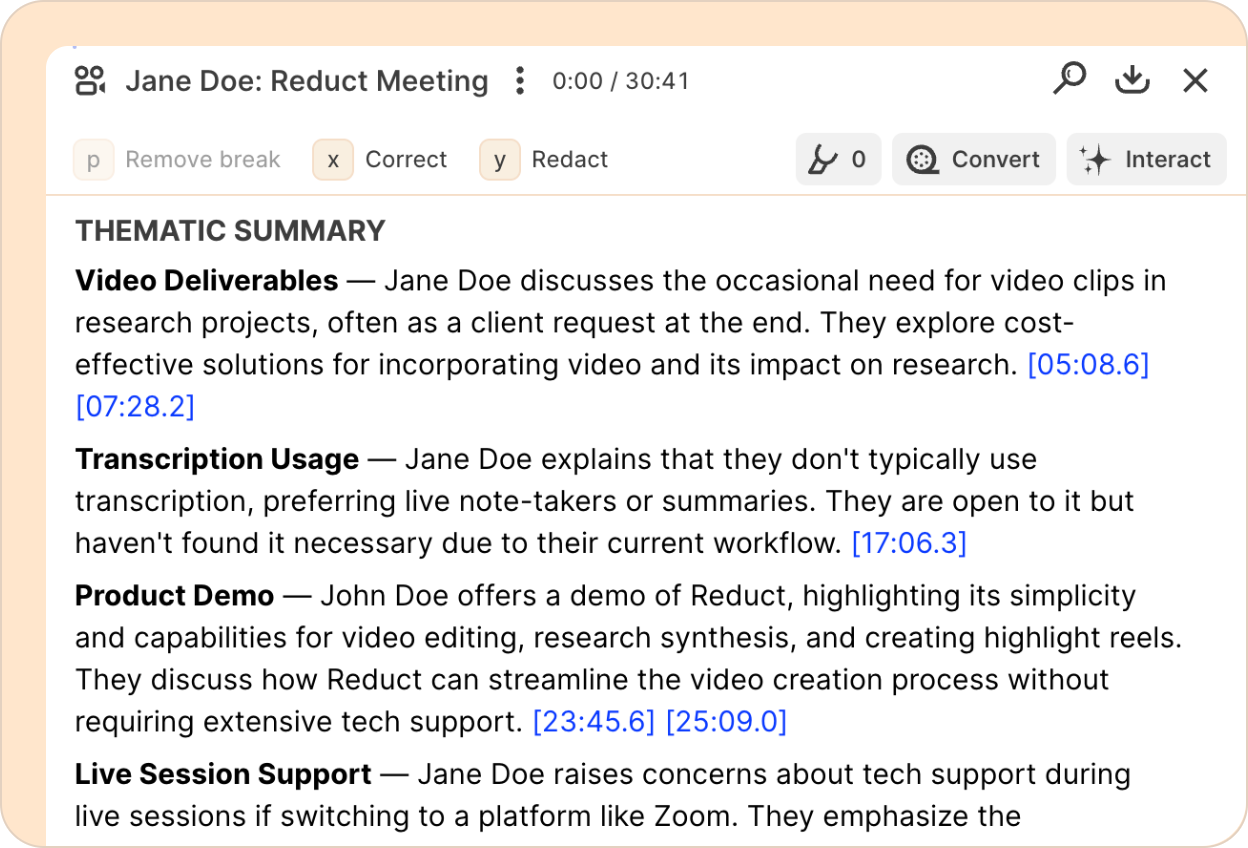This screenshot has height=848, width=1248.
Task: Open the search magnifier icon
Action: 1069,79
